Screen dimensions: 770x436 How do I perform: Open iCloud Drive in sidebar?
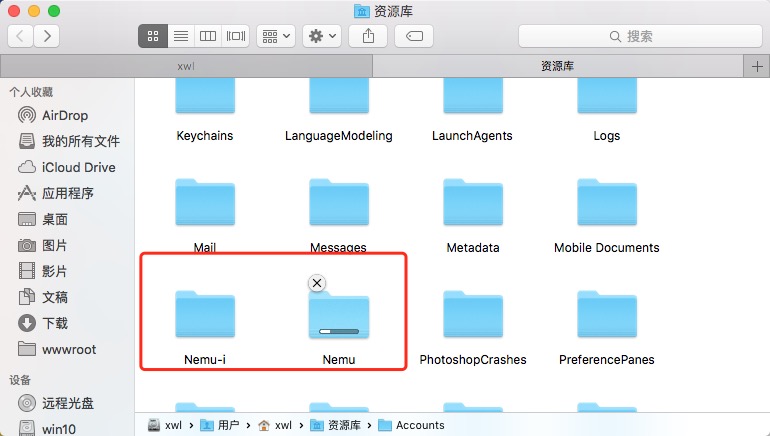(x=78, y=167)
